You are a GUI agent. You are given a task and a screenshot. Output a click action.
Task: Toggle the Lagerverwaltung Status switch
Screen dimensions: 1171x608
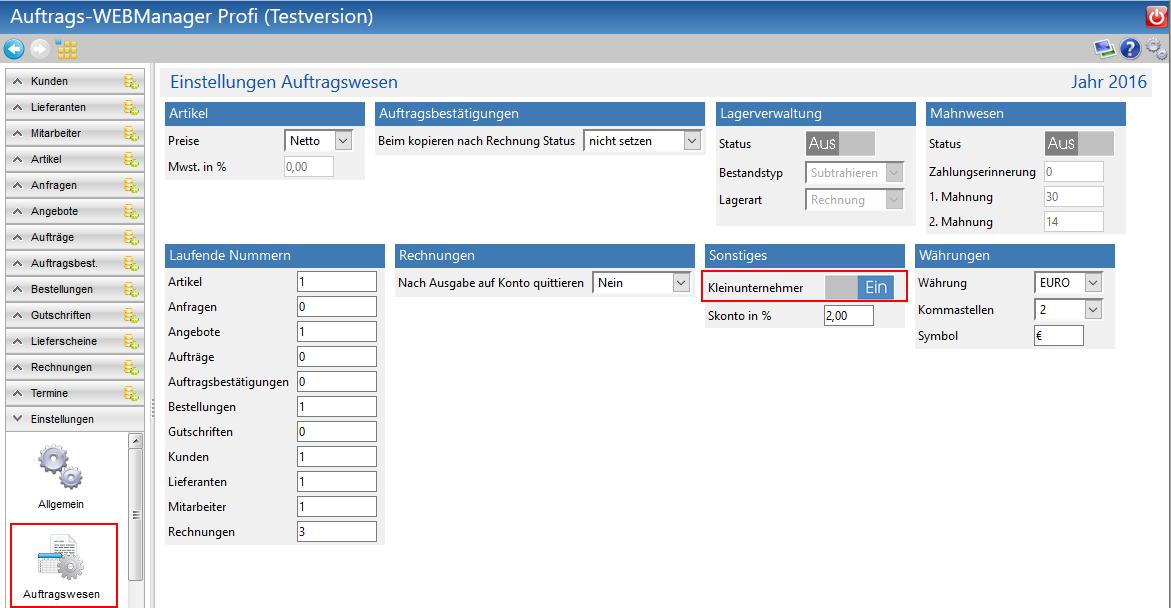pyautogui.click(x=840, y=144)
